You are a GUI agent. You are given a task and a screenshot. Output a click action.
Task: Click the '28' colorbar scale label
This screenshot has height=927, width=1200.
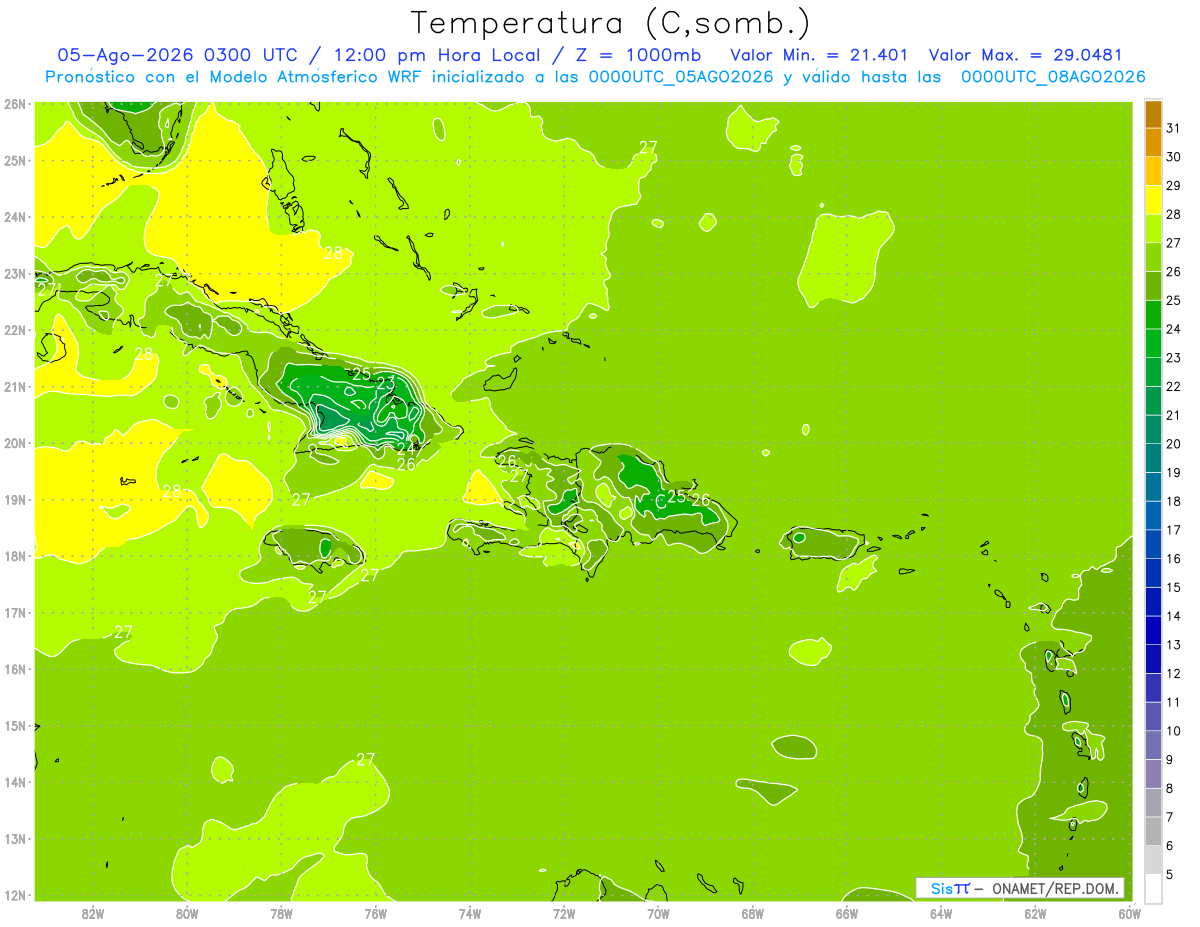point(1173,214)
